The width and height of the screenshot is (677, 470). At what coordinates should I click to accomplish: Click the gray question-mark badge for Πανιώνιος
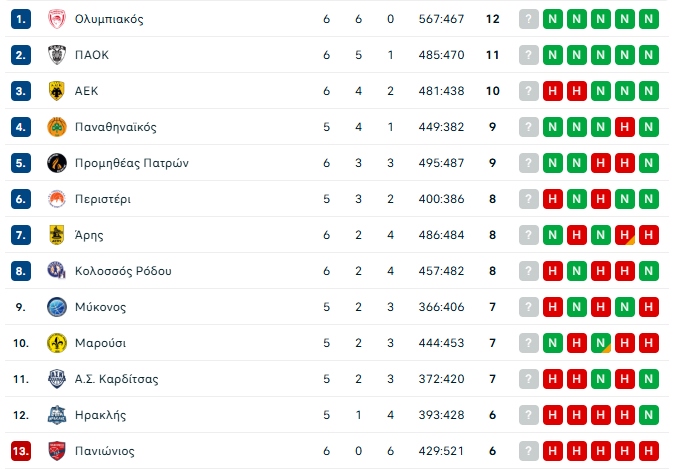[528, 451]
